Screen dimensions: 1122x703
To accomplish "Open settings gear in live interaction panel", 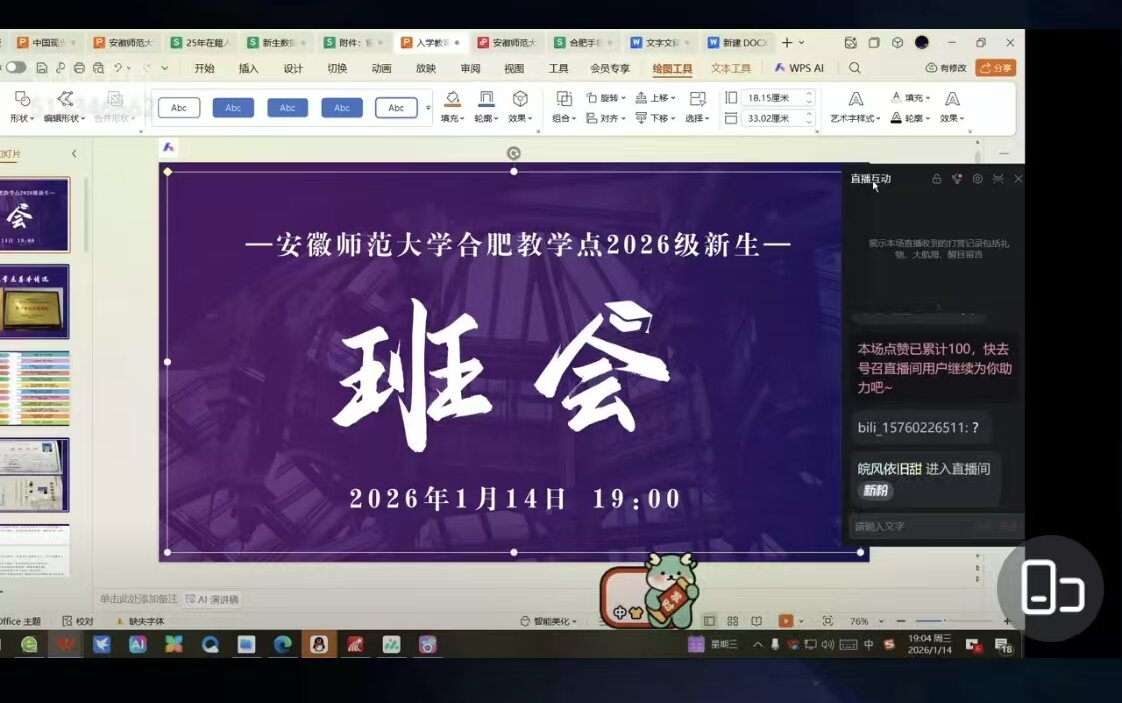I will coord(977,179).
